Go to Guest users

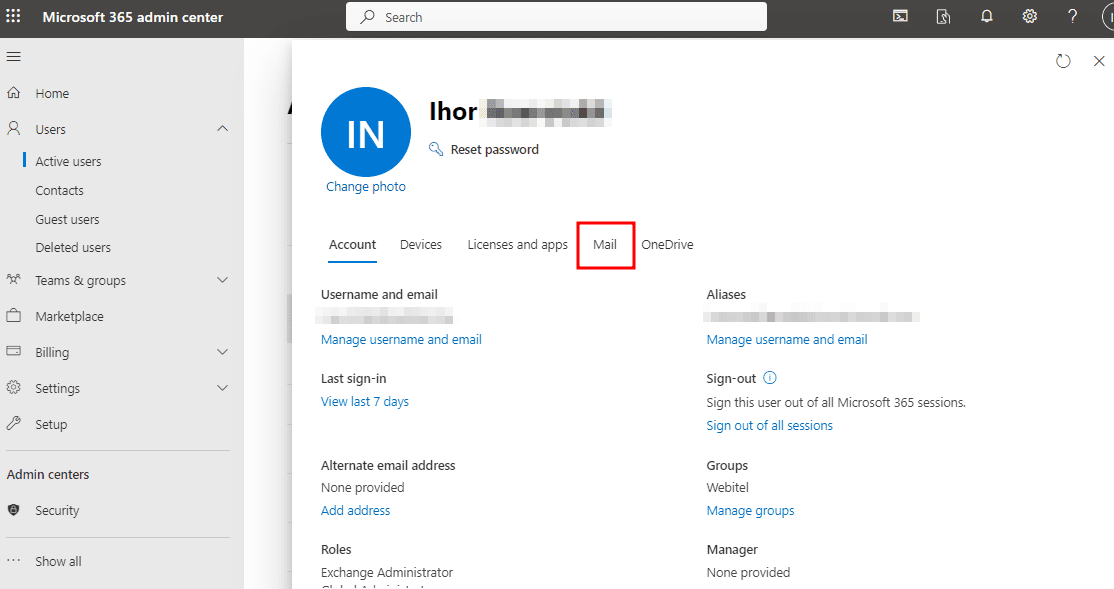click(67, 220)
